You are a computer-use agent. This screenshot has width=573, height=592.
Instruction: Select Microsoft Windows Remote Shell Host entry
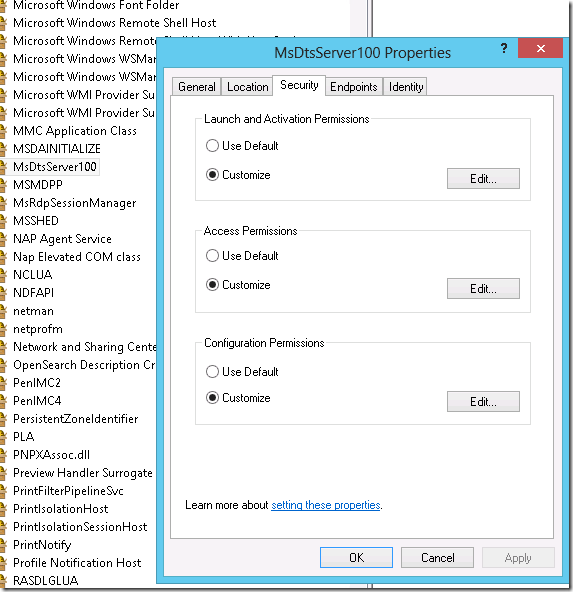pyautogui.click(x=115, y=23)
